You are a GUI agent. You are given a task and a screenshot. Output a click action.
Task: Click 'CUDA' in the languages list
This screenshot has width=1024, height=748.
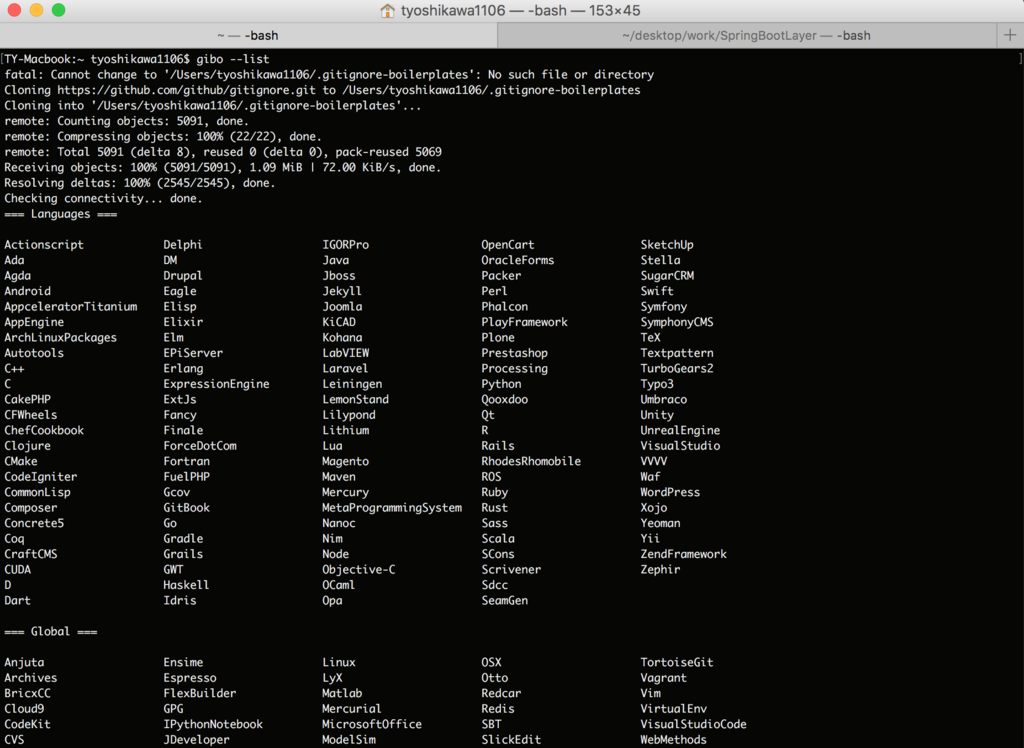click(18, 570)
